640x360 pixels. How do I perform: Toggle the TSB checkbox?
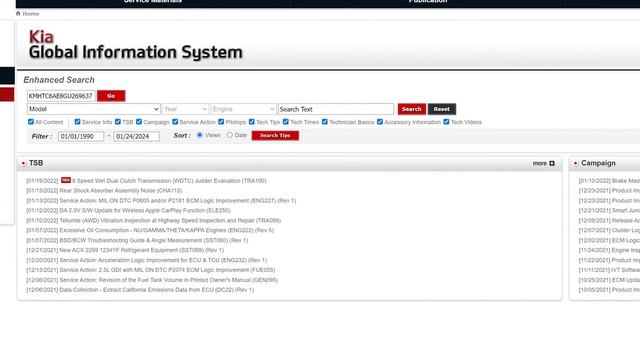coord(118,122)
